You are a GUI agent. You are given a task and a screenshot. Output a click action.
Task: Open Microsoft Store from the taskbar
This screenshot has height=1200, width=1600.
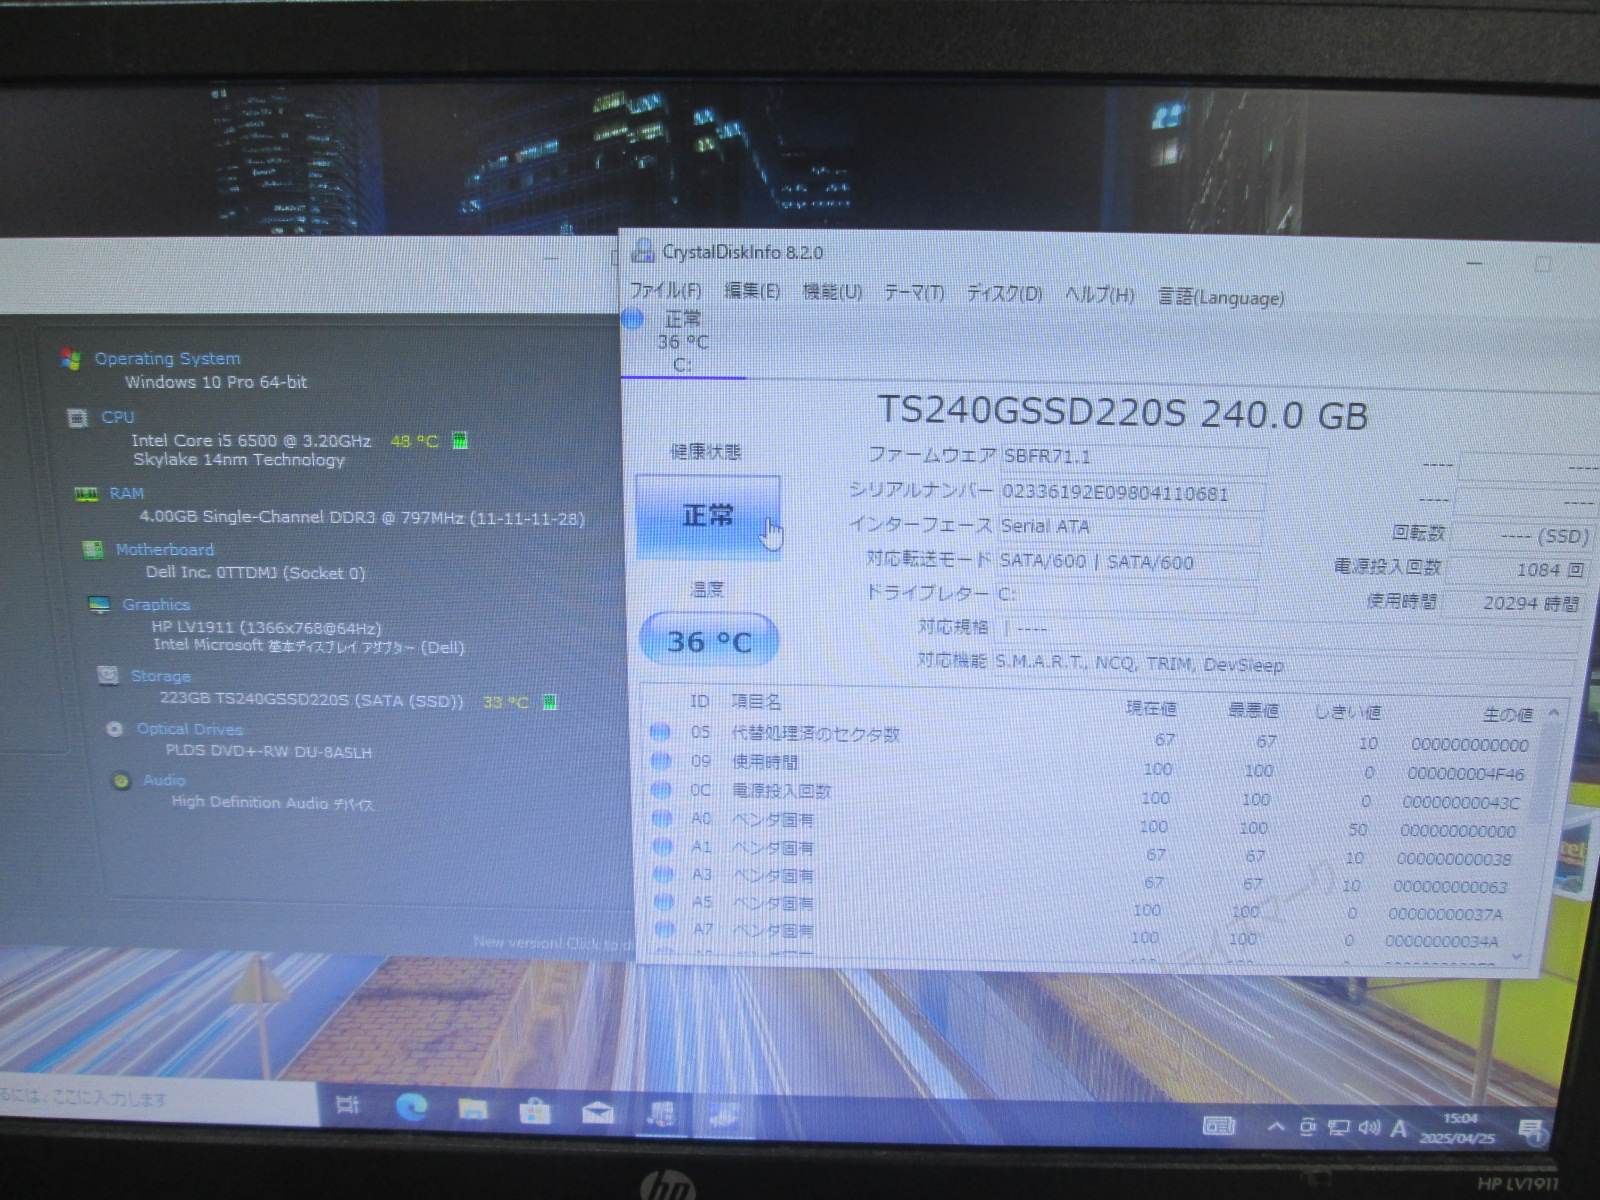click(x=536, y=1110)
